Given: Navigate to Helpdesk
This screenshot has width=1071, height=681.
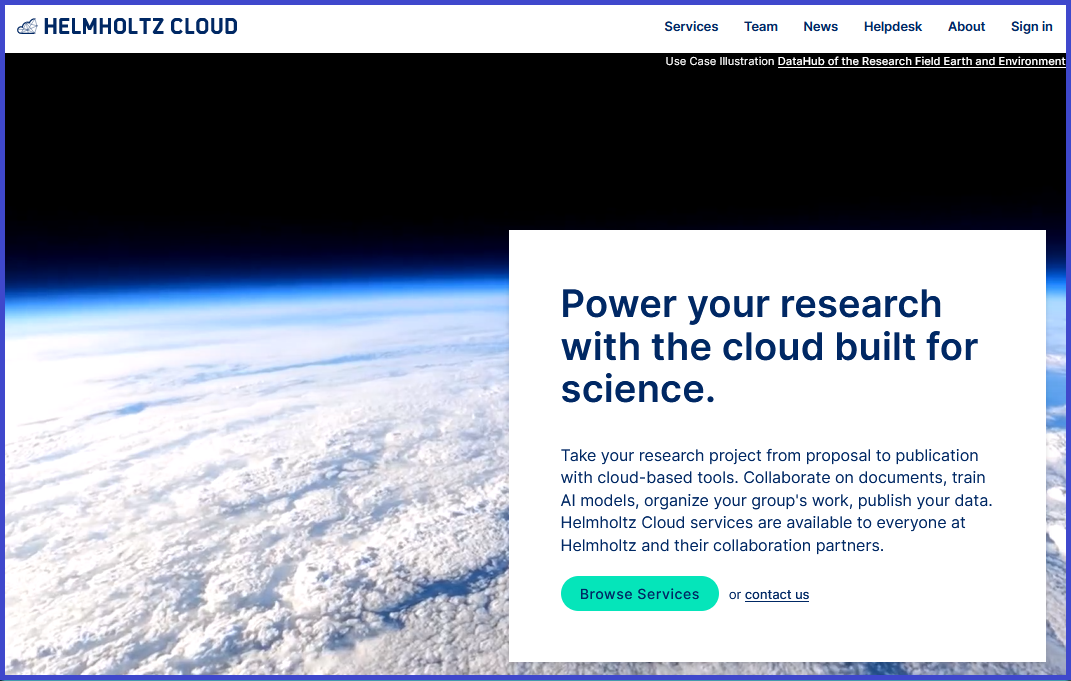Looking at the screenshot, I should [893, 27].
